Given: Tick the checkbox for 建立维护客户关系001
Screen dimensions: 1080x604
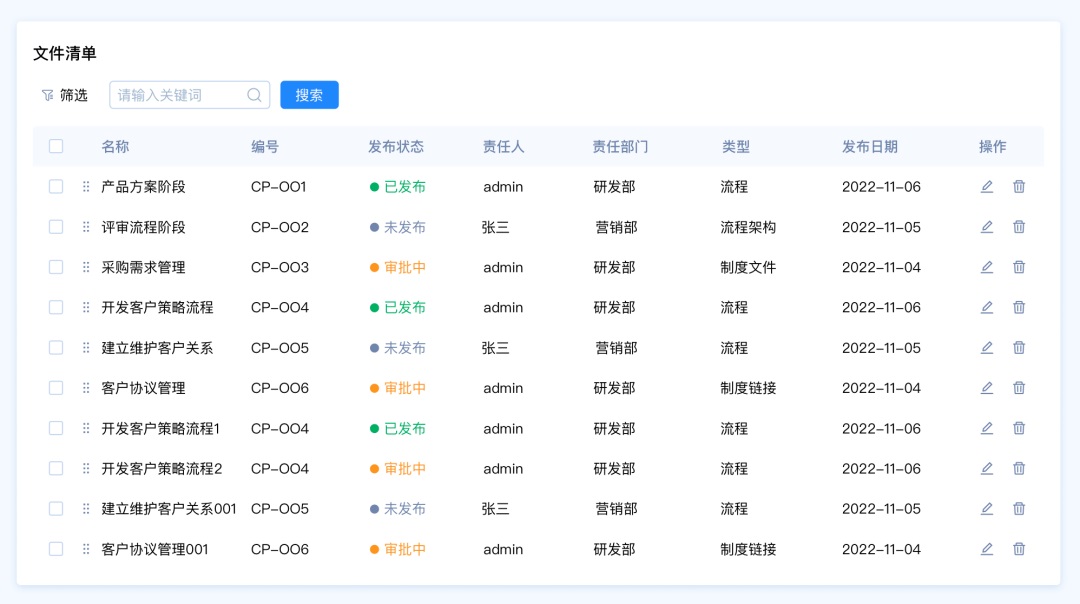Looking at the screenshot, I should coord(56,508).
